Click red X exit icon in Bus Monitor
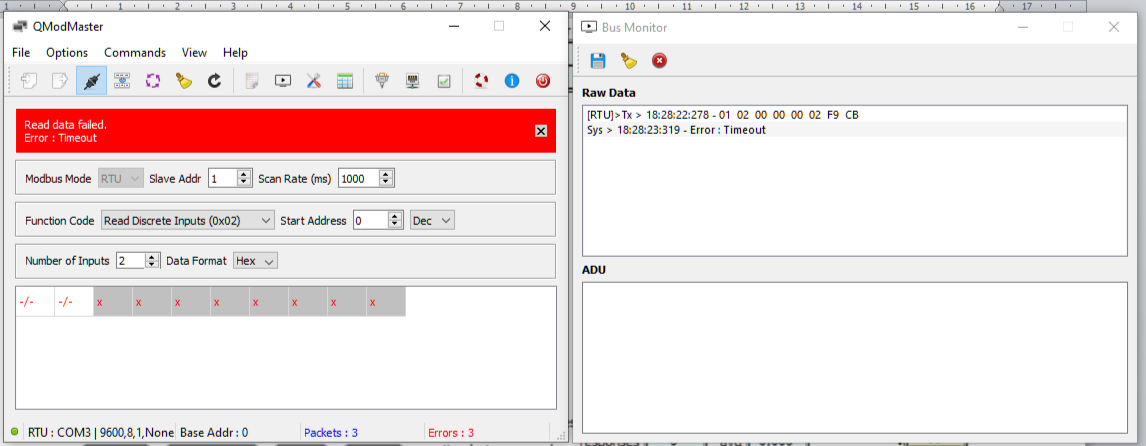This screenshot has height=446, width=1146. click(659, 61)
